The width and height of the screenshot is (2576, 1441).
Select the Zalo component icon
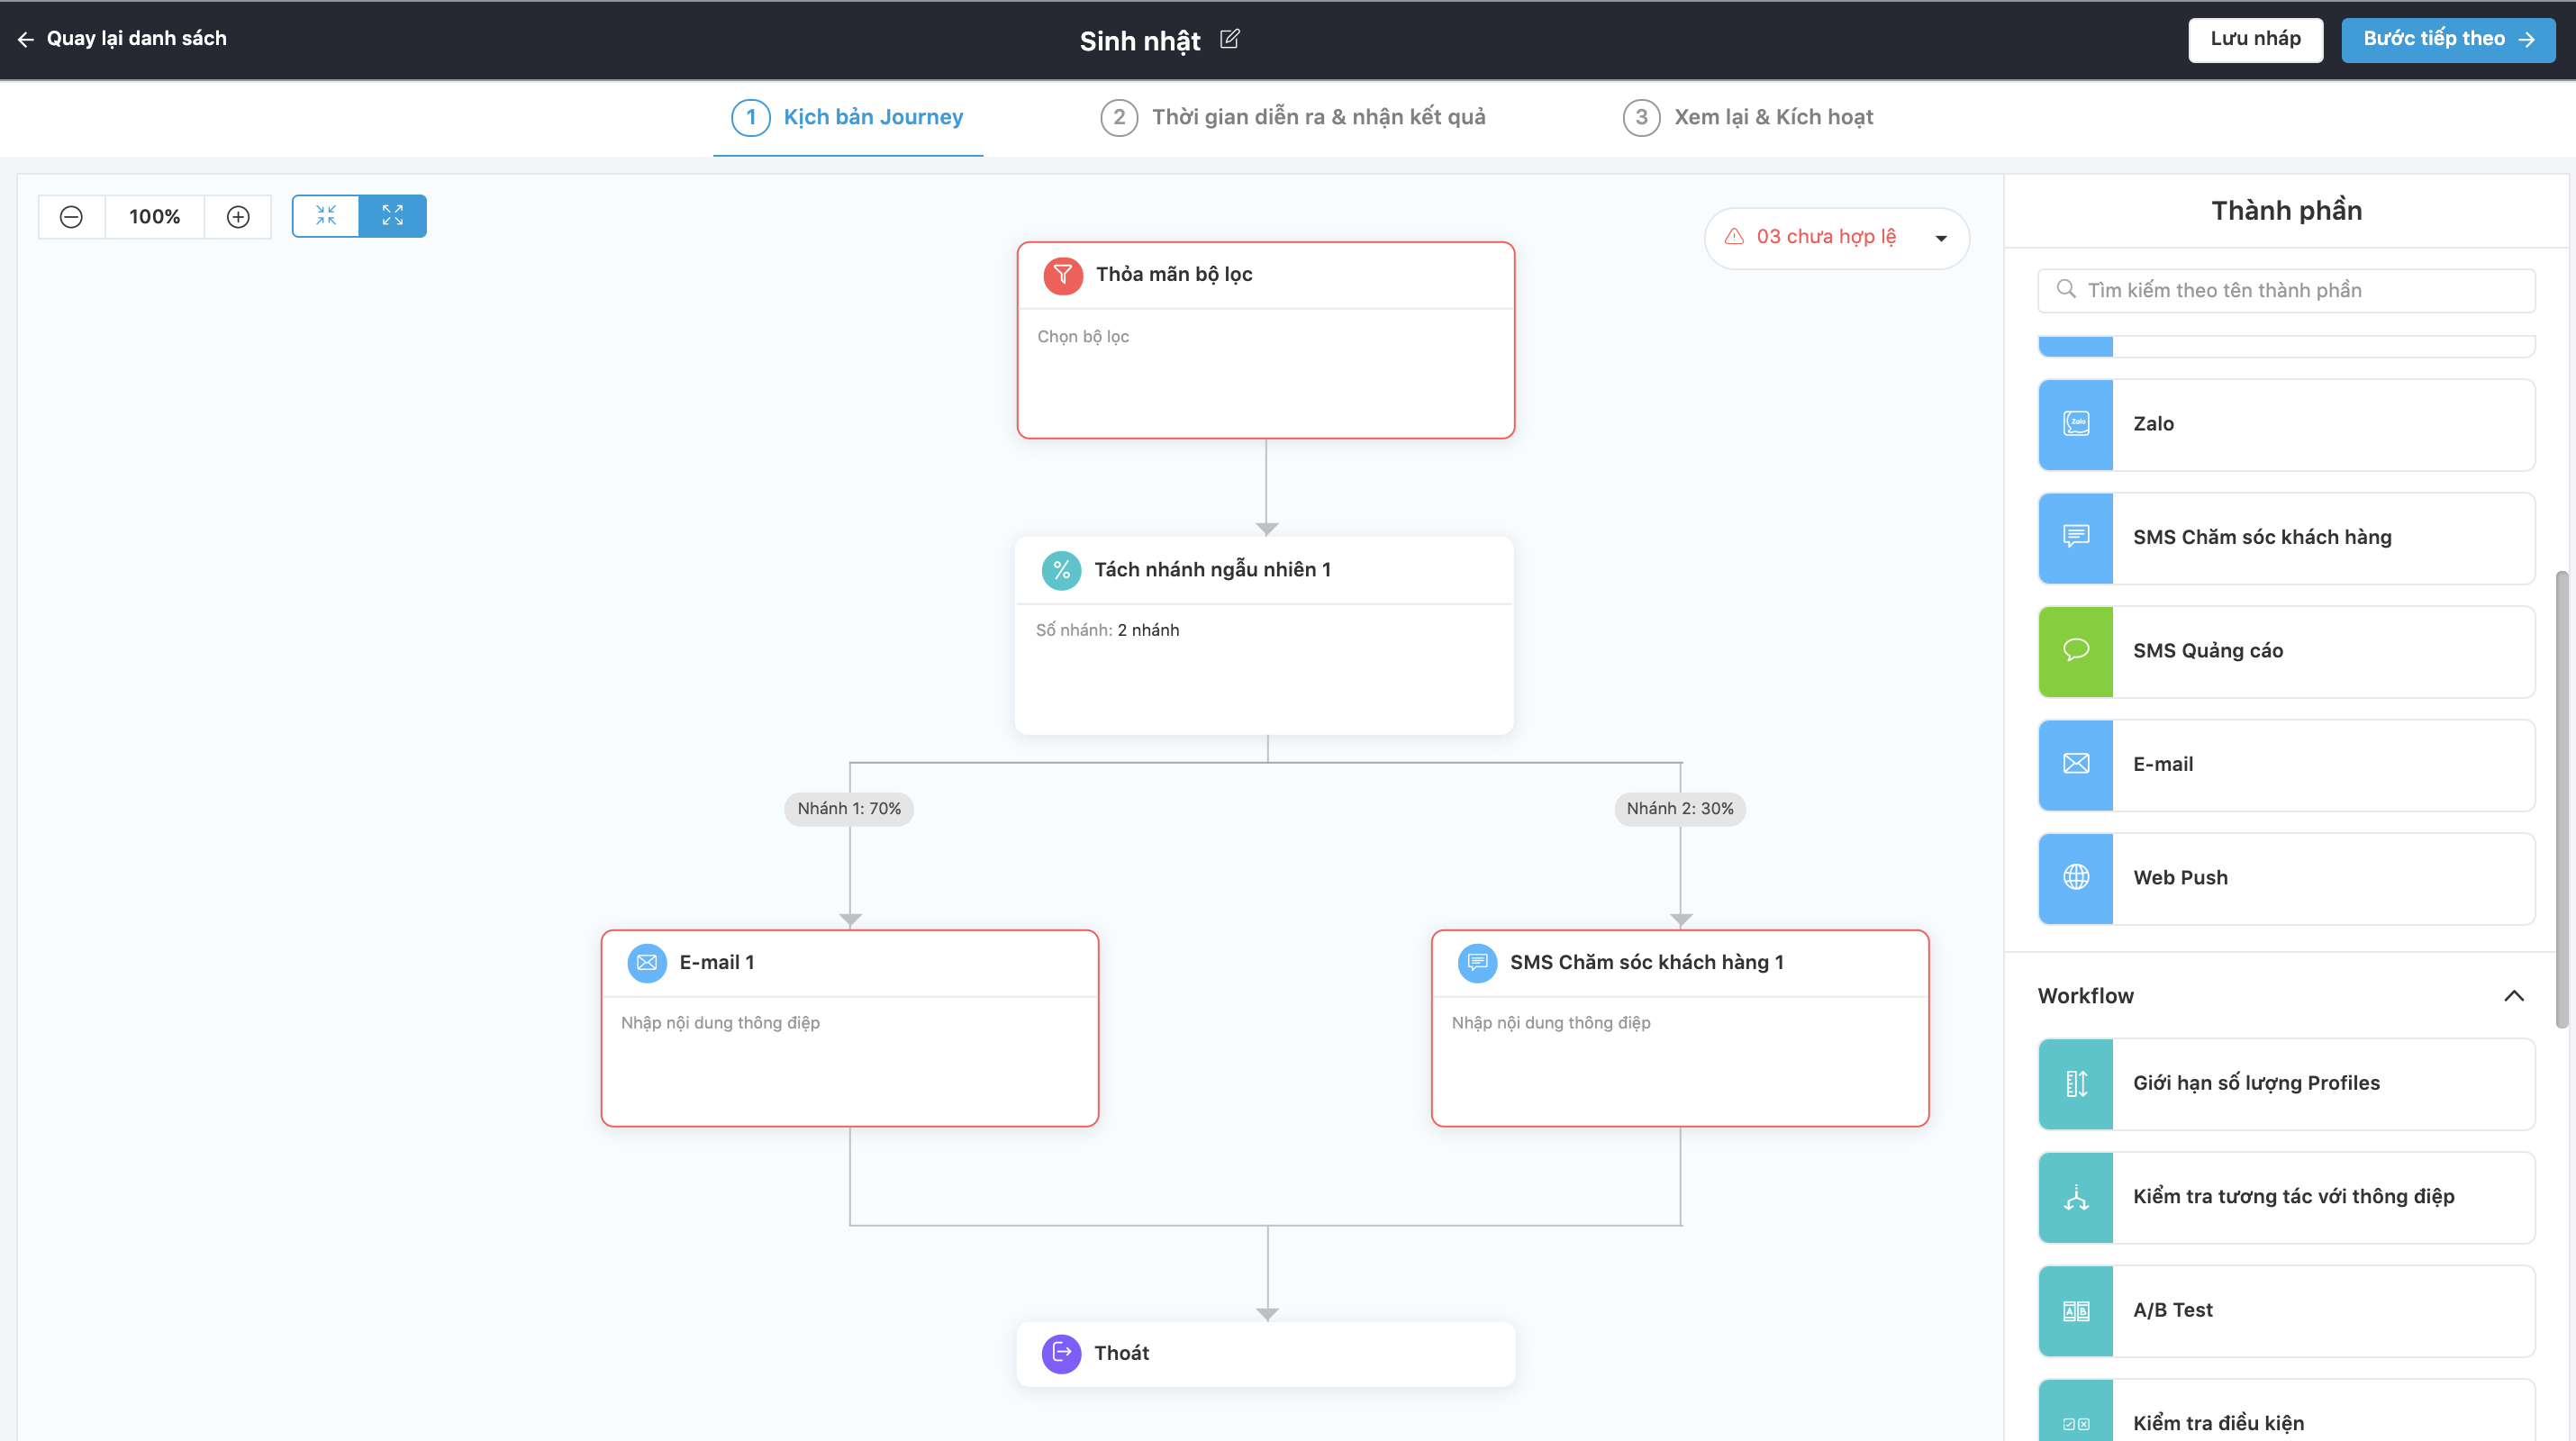[2076, 424]
